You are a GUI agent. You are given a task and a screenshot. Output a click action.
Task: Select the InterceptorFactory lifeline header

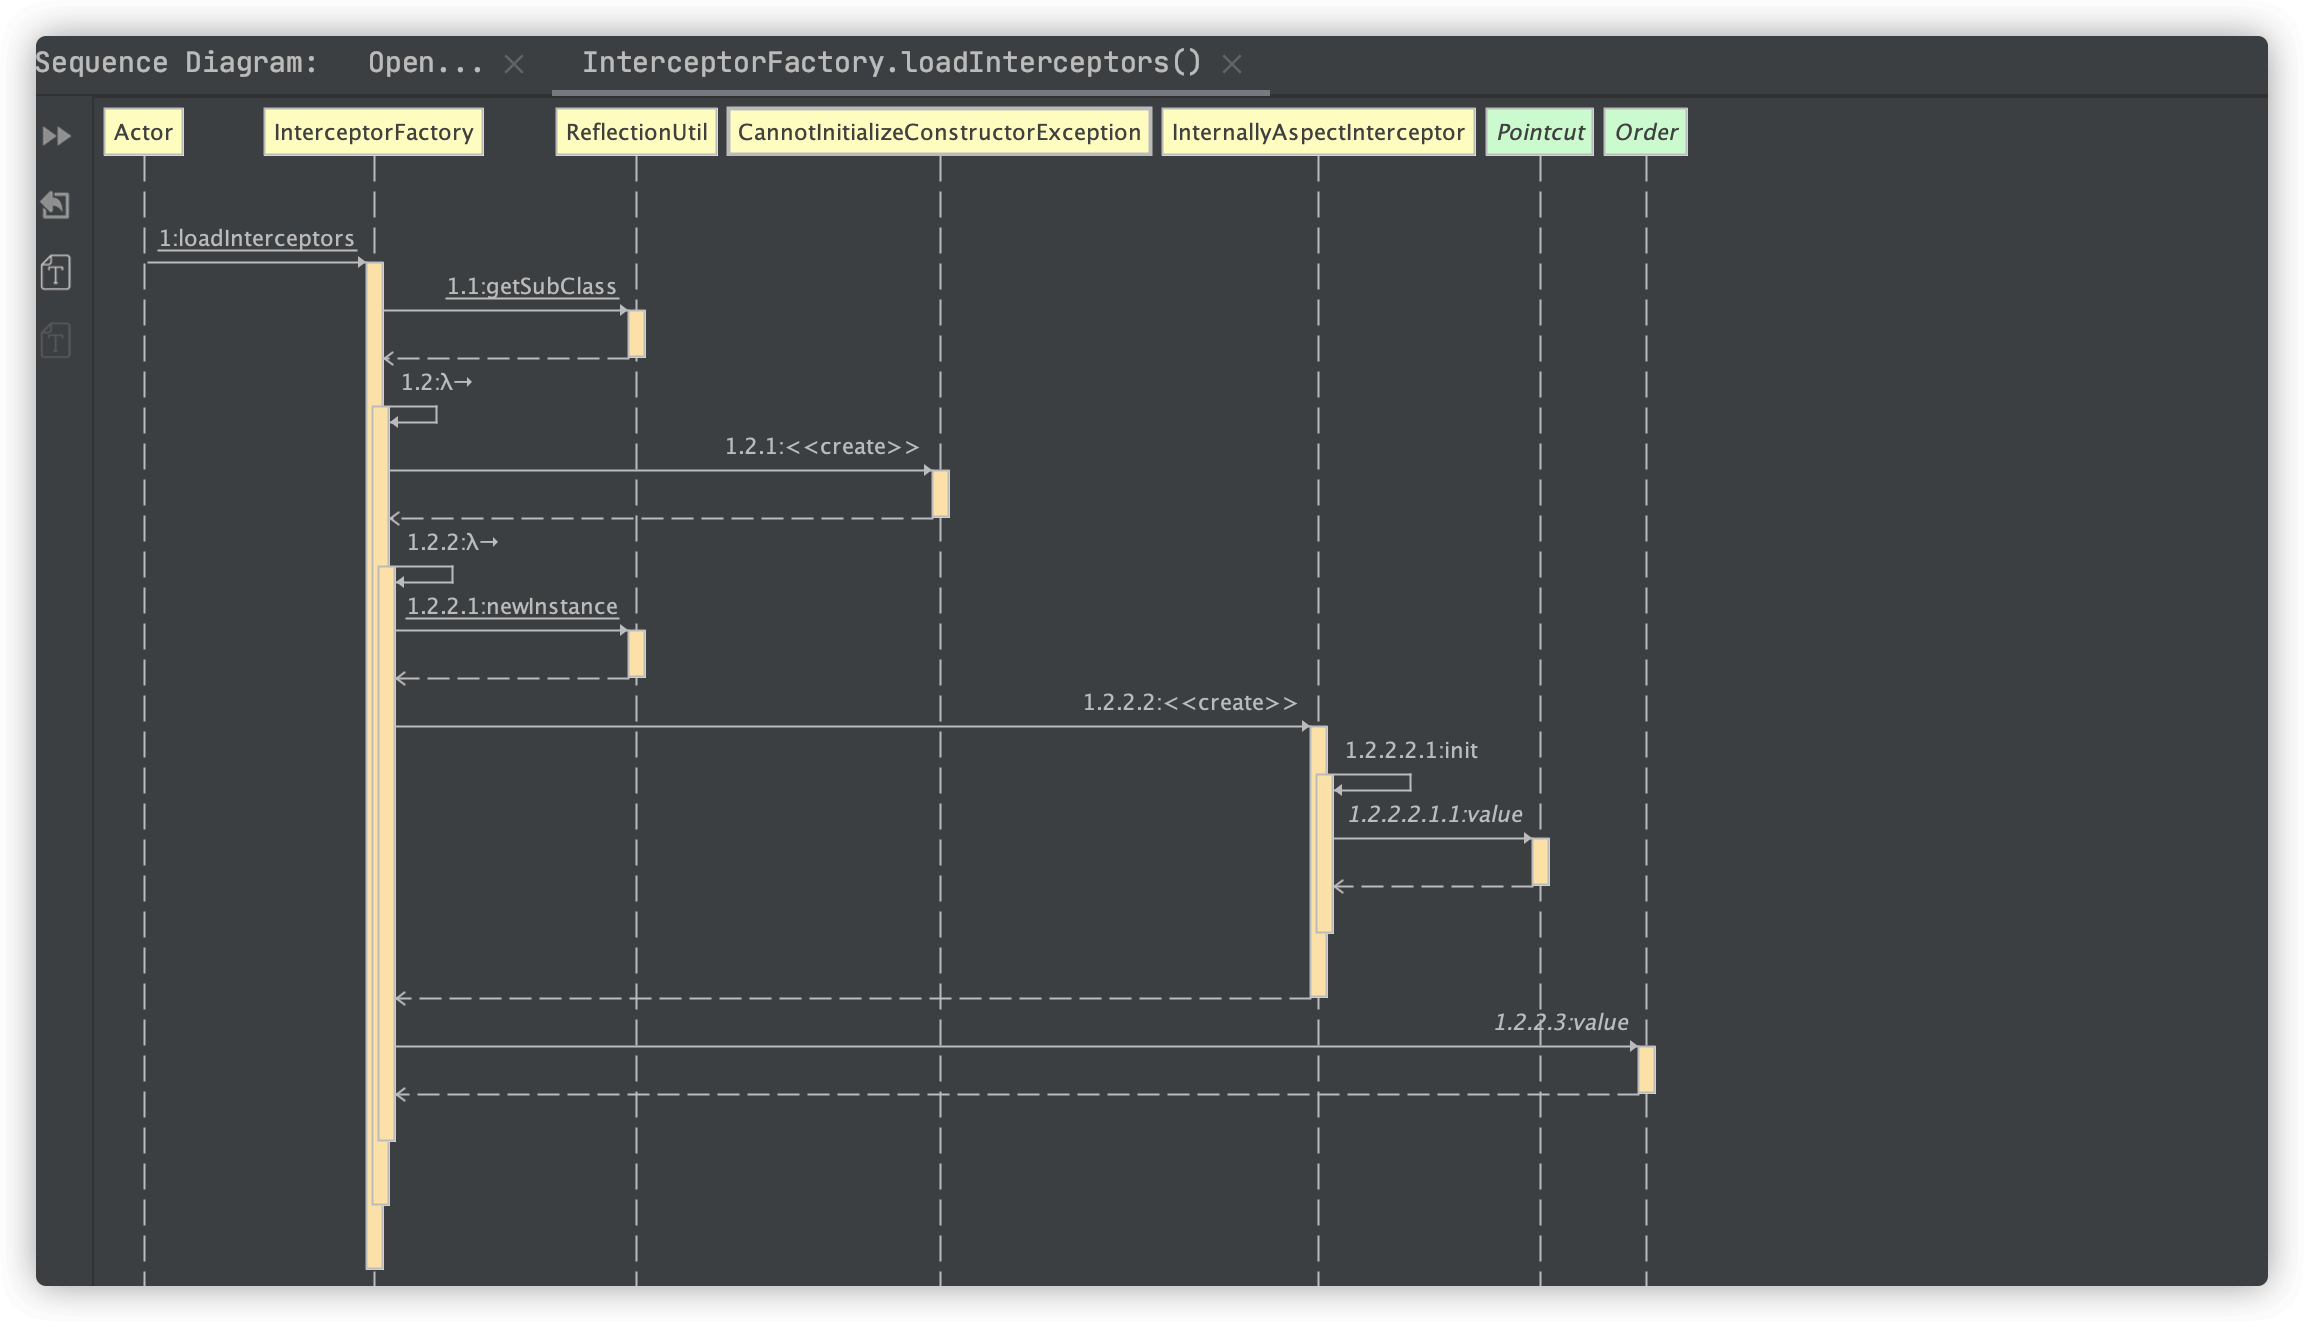[375, 131]
